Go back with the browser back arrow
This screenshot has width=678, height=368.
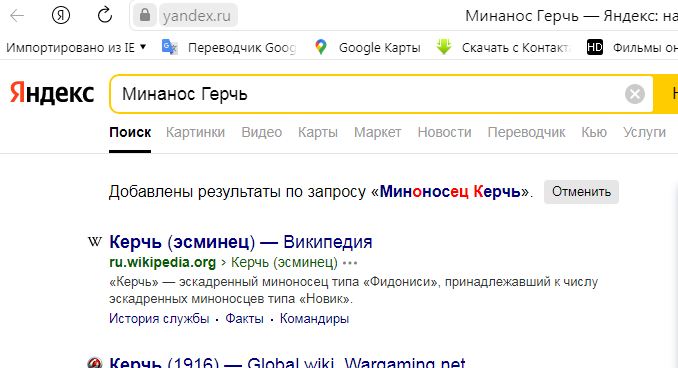17,16
